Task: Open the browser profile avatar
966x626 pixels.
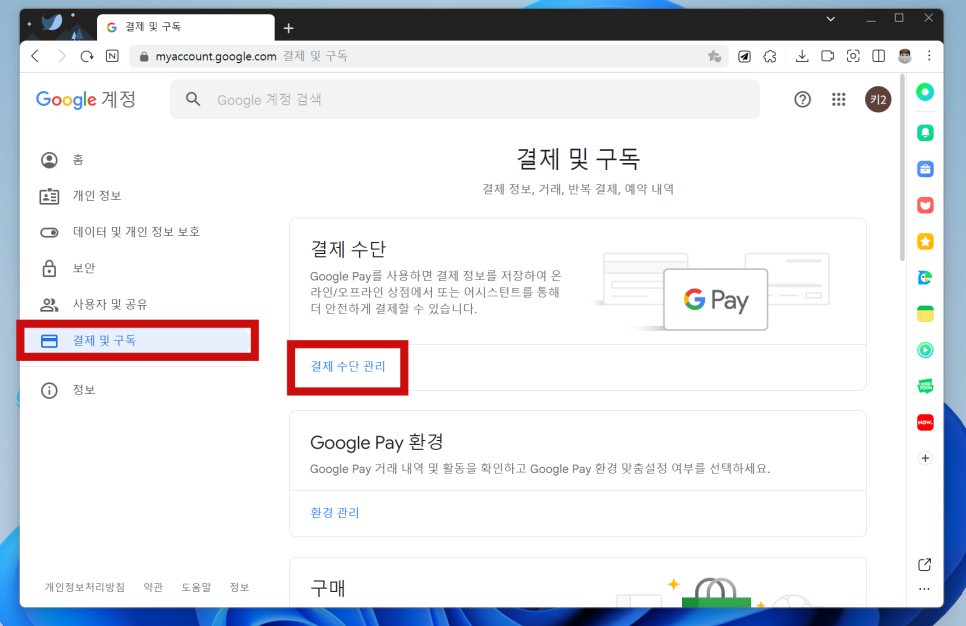Action: [x=904, y=56]
